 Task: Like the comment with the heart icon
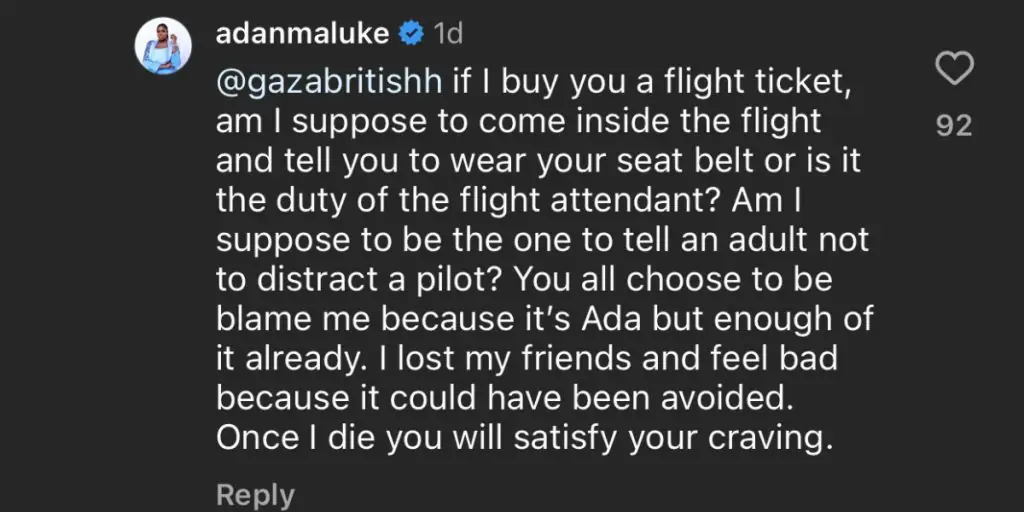tap(953, 70)
